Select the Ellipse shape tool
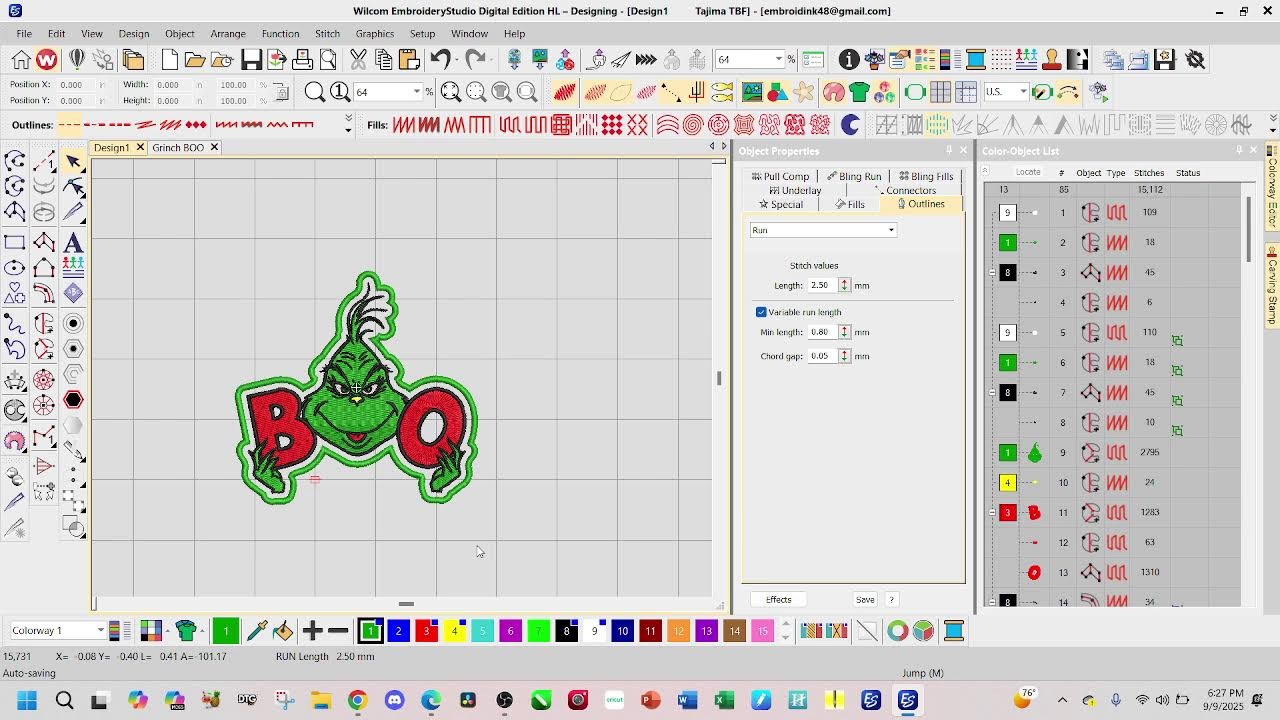The image size is (1280, 720). click(15, 268)
